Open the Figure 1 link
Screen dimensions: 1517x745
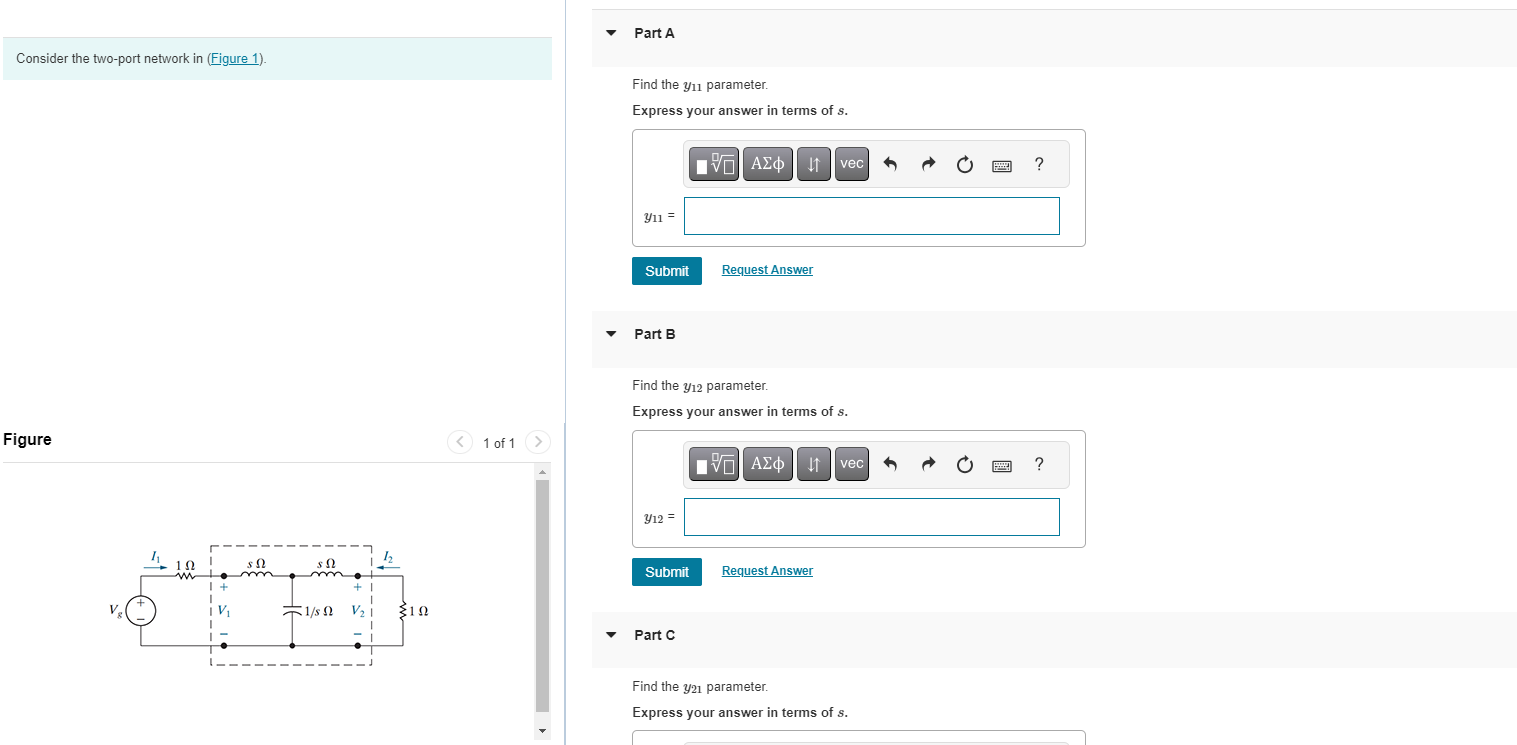[234, 58]
